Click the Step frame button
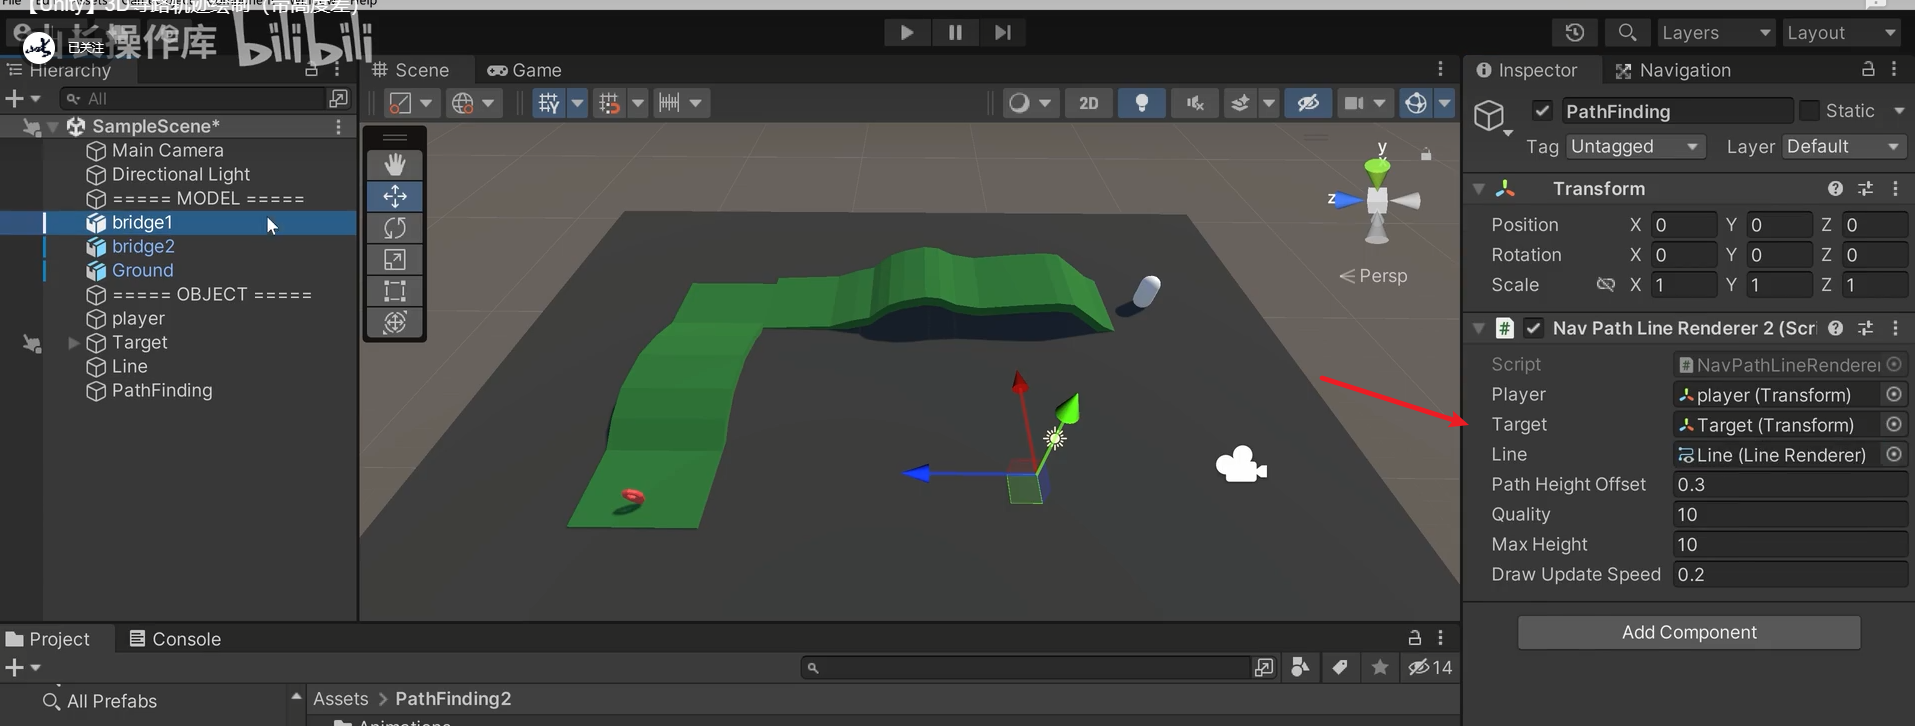Viewport: 1915px width, 726px height. click(x=1002, y=33)
